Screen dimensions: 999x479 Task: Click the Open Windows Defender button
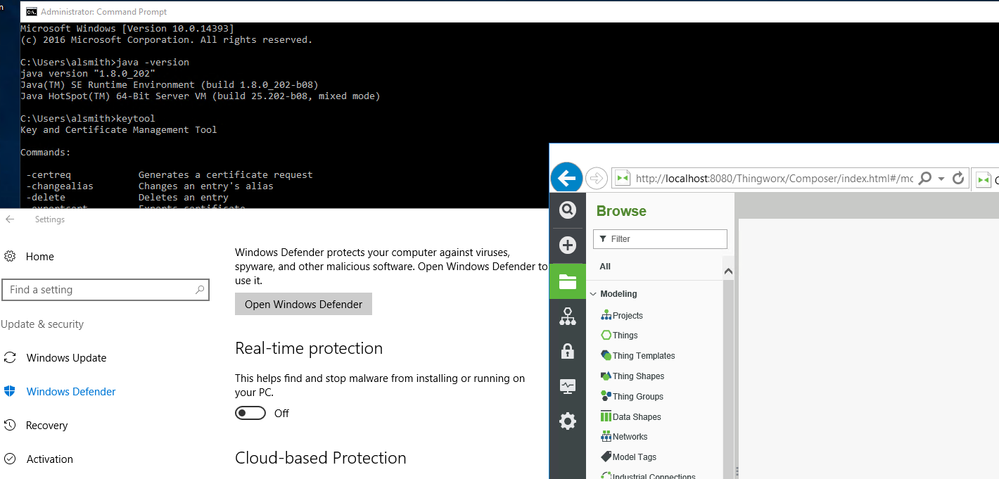[x=303, y=304]
